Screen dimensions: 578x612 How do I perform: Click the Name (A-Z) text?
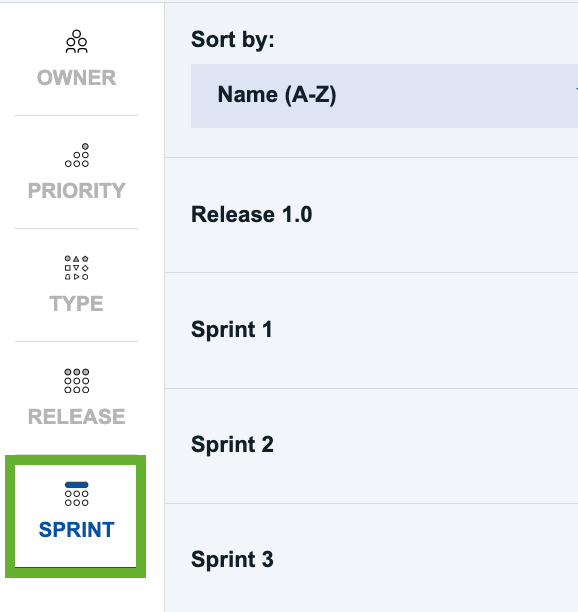click(277, 95)
